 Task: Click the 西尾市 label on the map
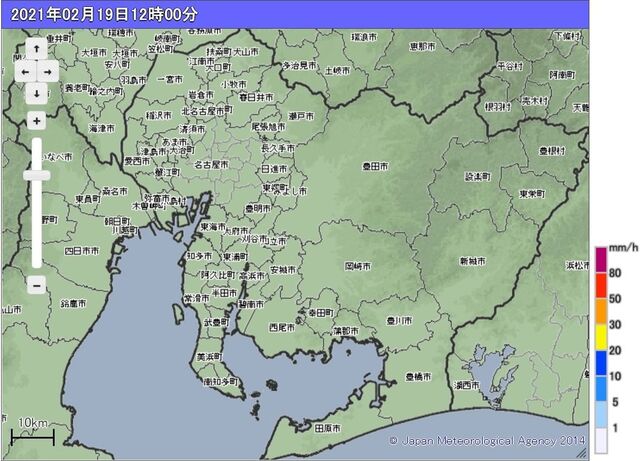coord(282,327)
